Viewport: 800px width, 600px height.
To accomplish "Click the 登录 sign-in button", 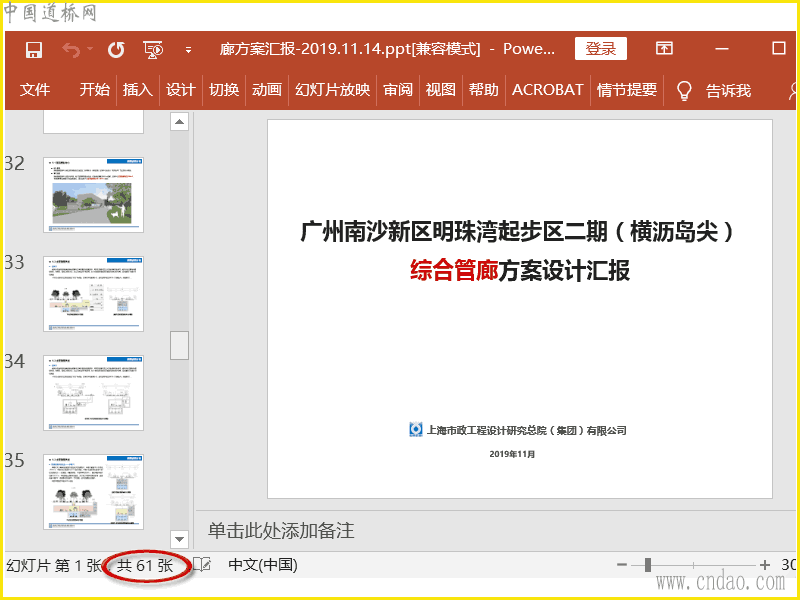I will (x=600, y=49).
